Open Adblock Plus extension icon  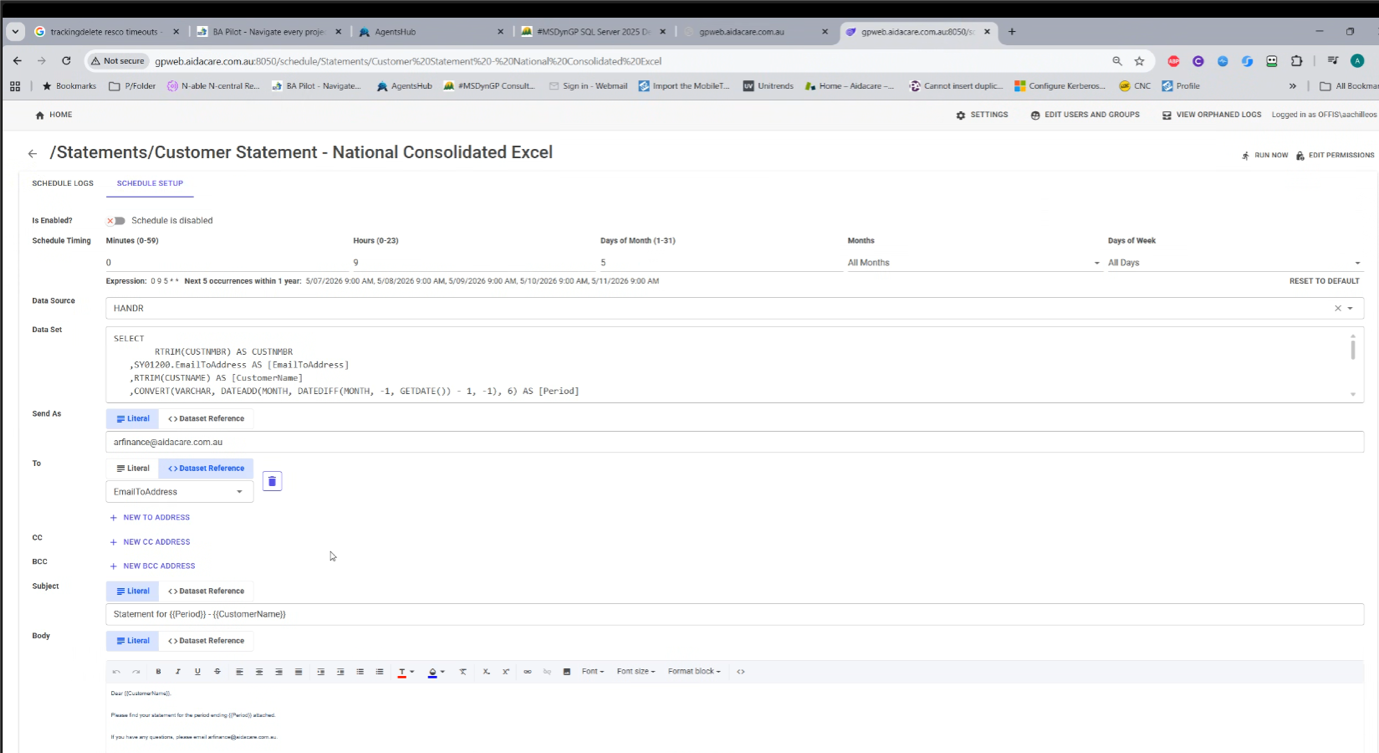click(x=1174, y=61)
